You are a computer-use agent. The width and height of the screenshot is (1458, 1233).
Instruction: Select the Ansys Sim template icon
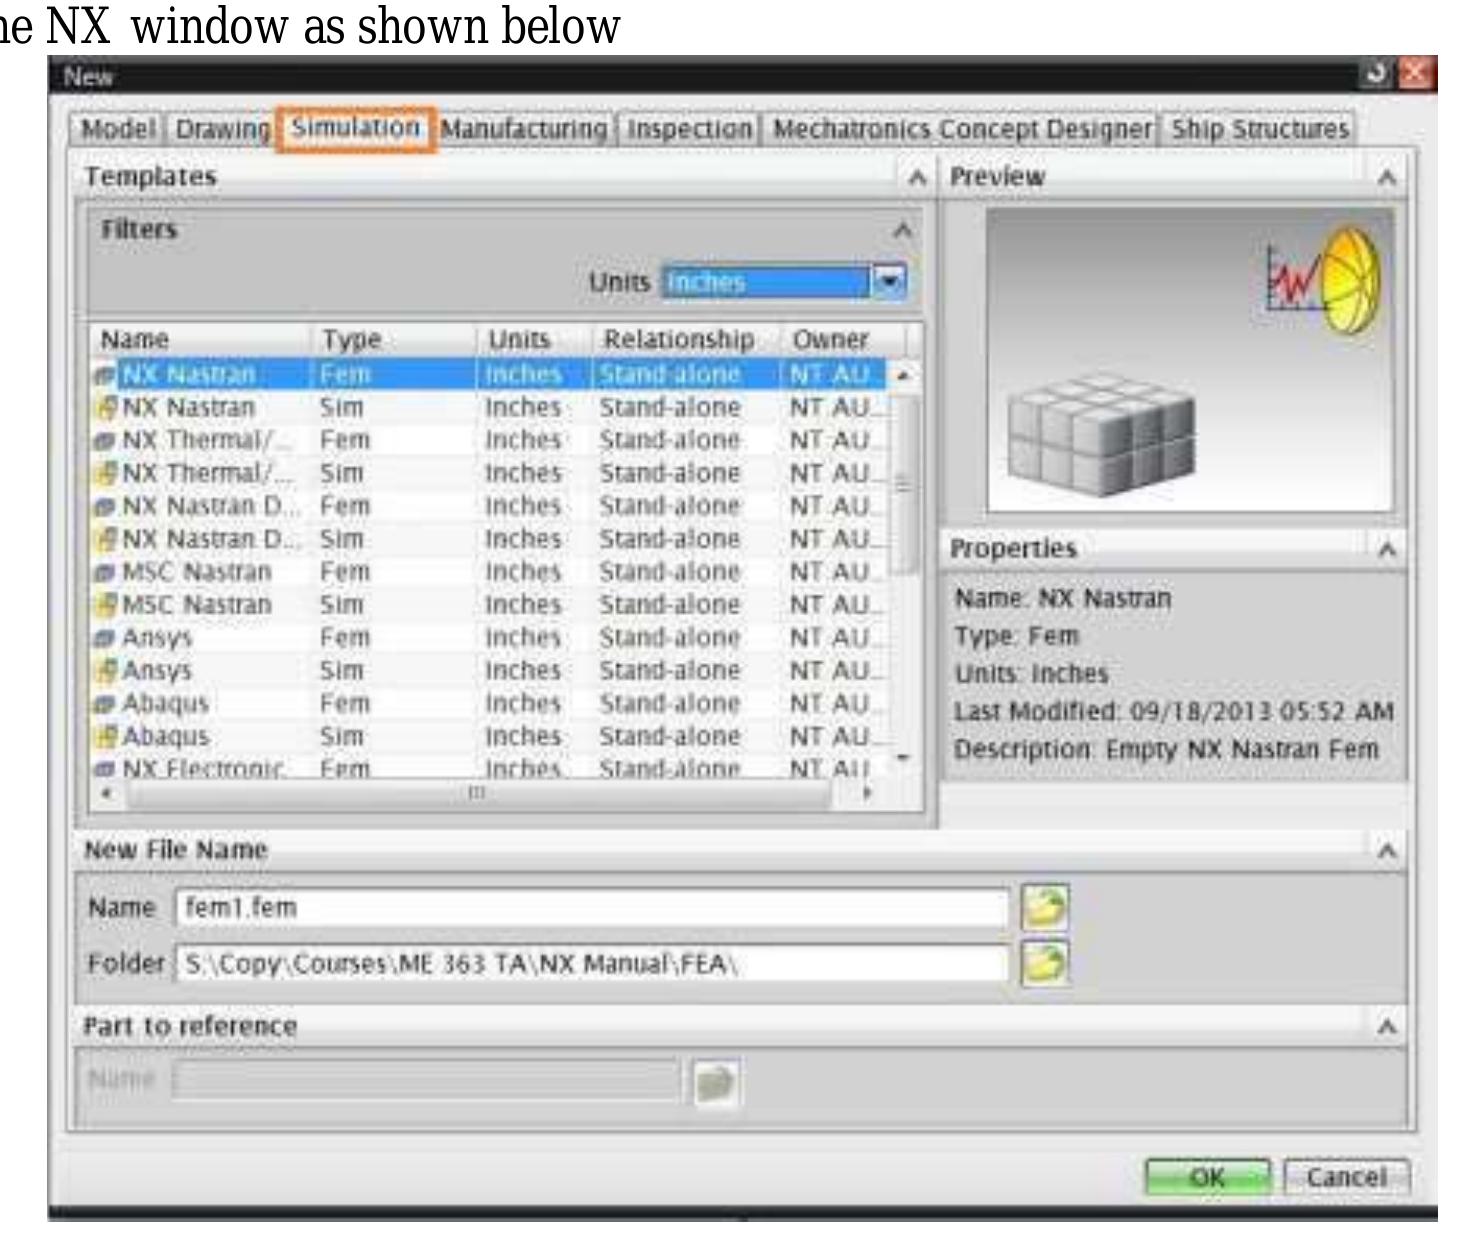105,671
